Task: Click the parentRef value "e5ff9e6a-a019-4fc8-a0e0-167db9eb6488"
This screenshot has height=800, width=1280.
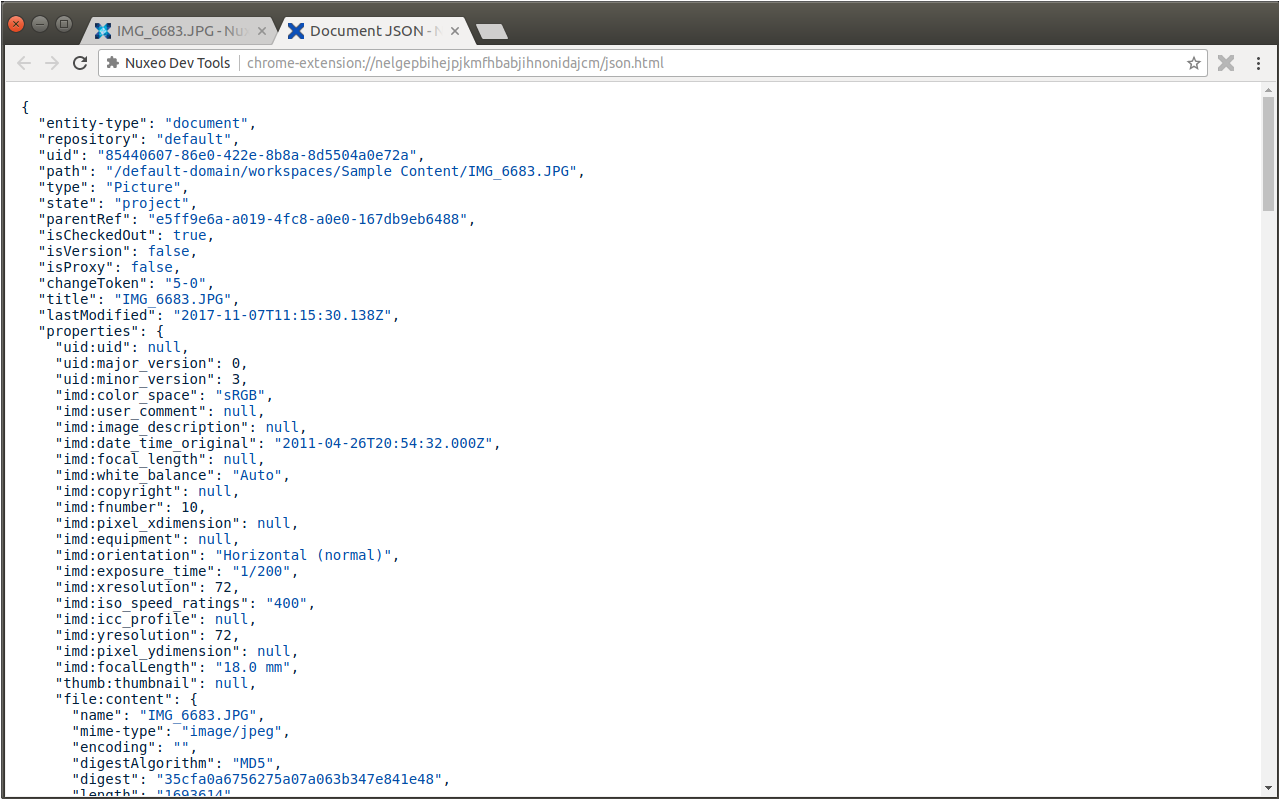Action: (x=307, y=219)
